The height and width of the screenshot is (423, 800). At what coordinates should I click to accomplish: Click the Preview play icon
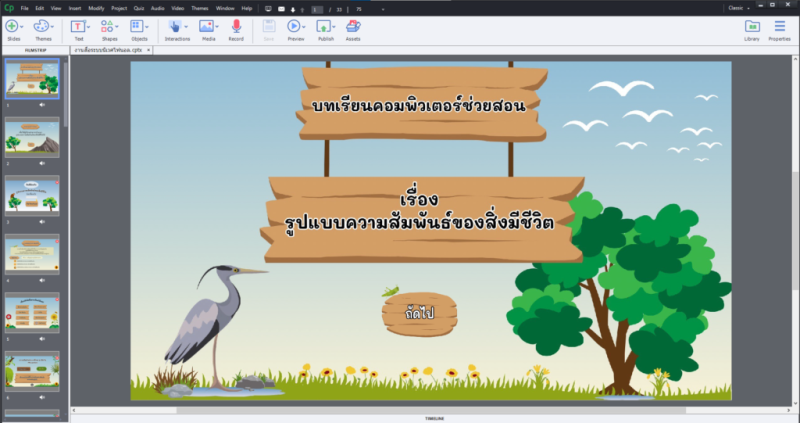pyautogui.click(x=295, y=26)
